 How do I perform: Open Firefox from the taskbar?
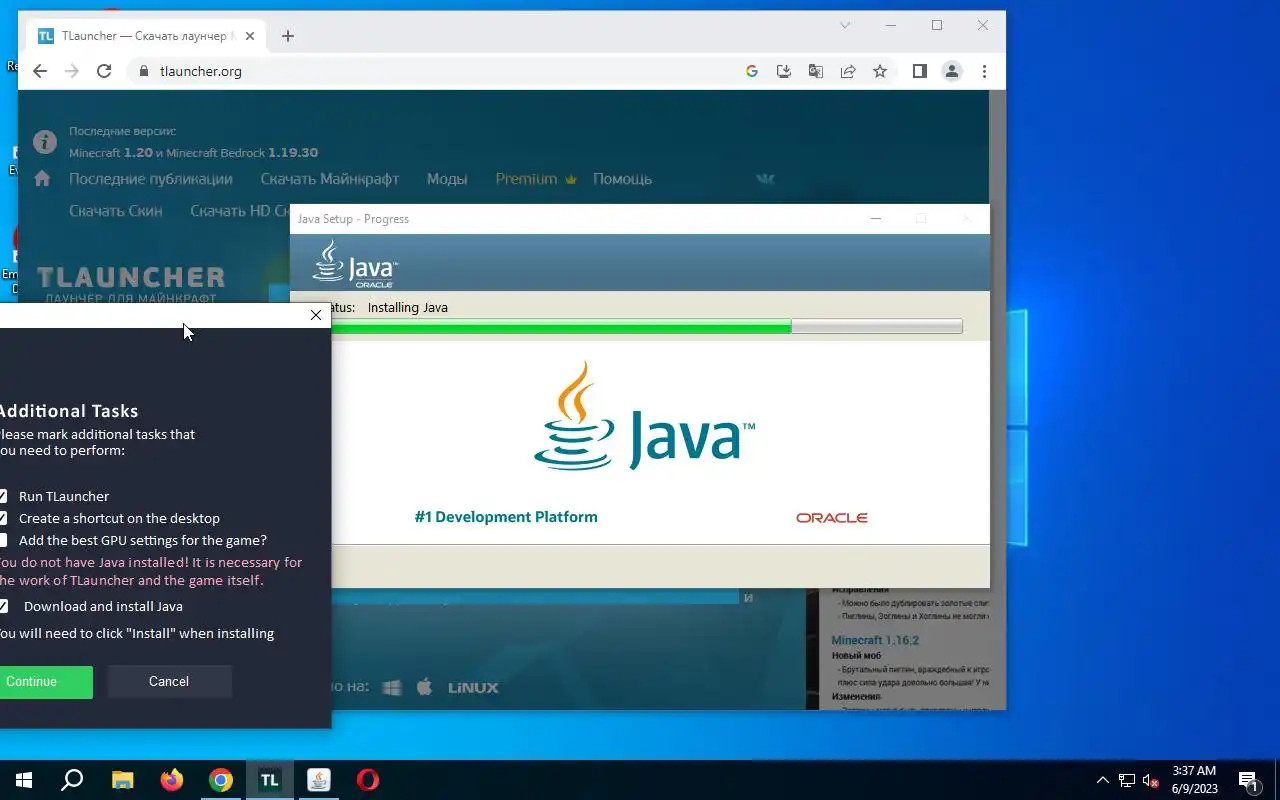tap(171, 780)
